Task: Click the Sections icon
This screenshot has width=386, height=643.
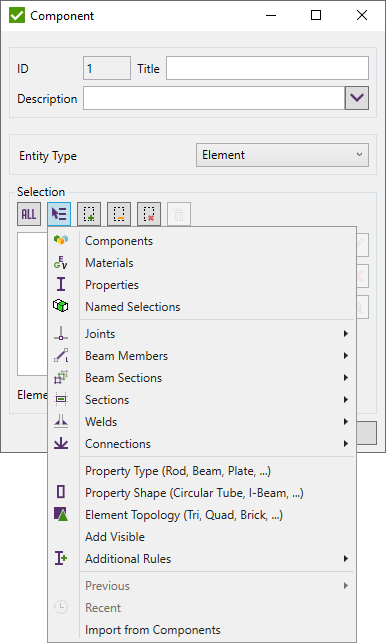Action: coord(61,399)
